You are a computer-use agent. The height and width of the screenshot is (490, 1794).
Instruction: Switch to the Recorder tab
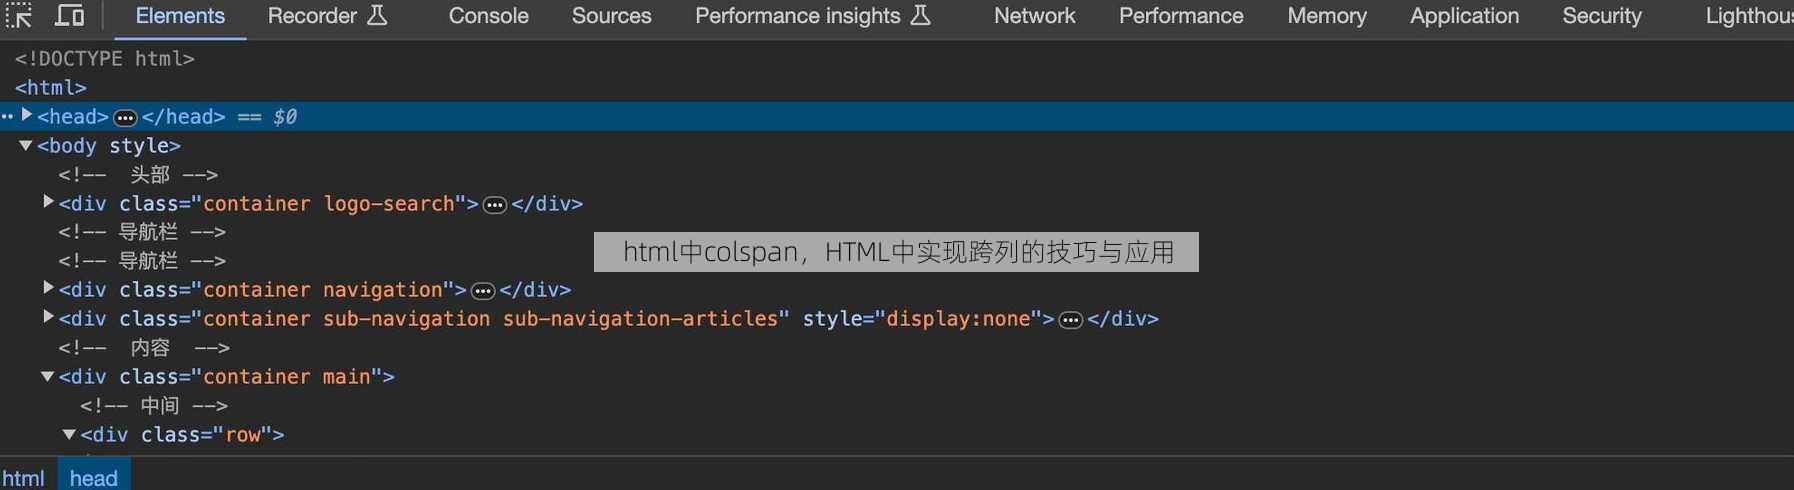[x=327, y=16]
